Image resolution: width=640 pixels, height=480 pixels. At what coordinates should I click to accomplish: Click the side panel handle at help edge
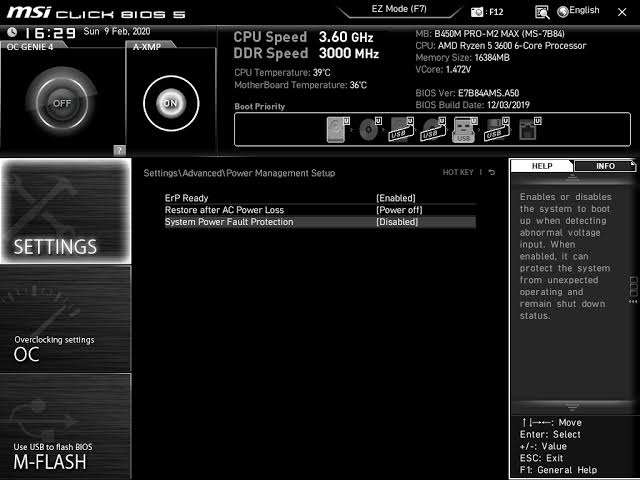(633, 290)
